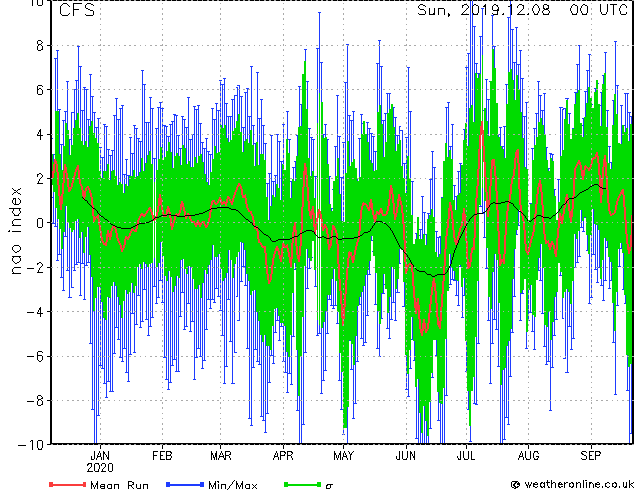Click the green sigma legend line
Viewport: 634px width, 490px height.
[x=303, y=484]
